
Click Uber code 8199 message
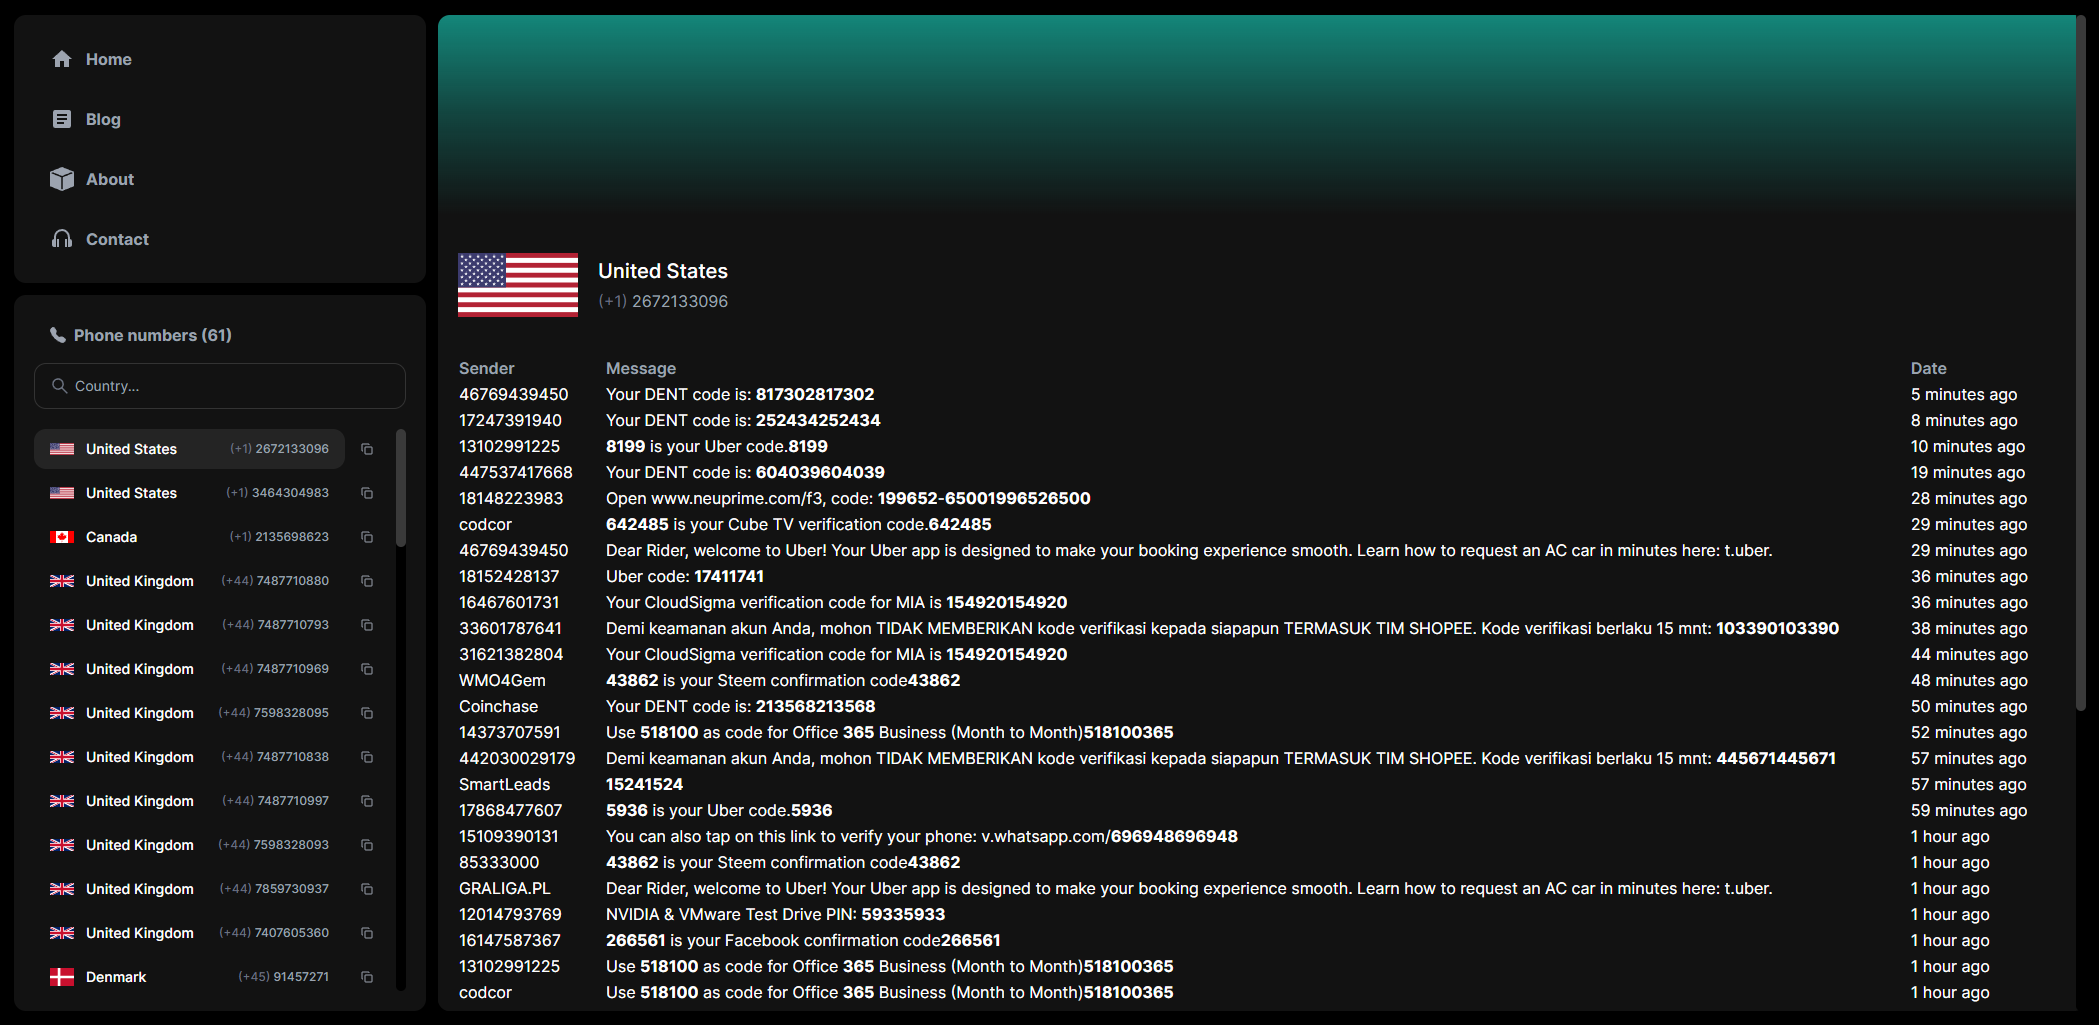[x=717, y=446]
